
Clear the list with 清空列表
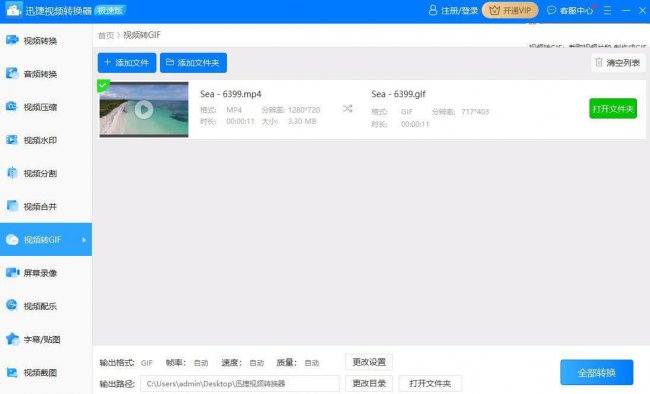(x=618, y=63)
